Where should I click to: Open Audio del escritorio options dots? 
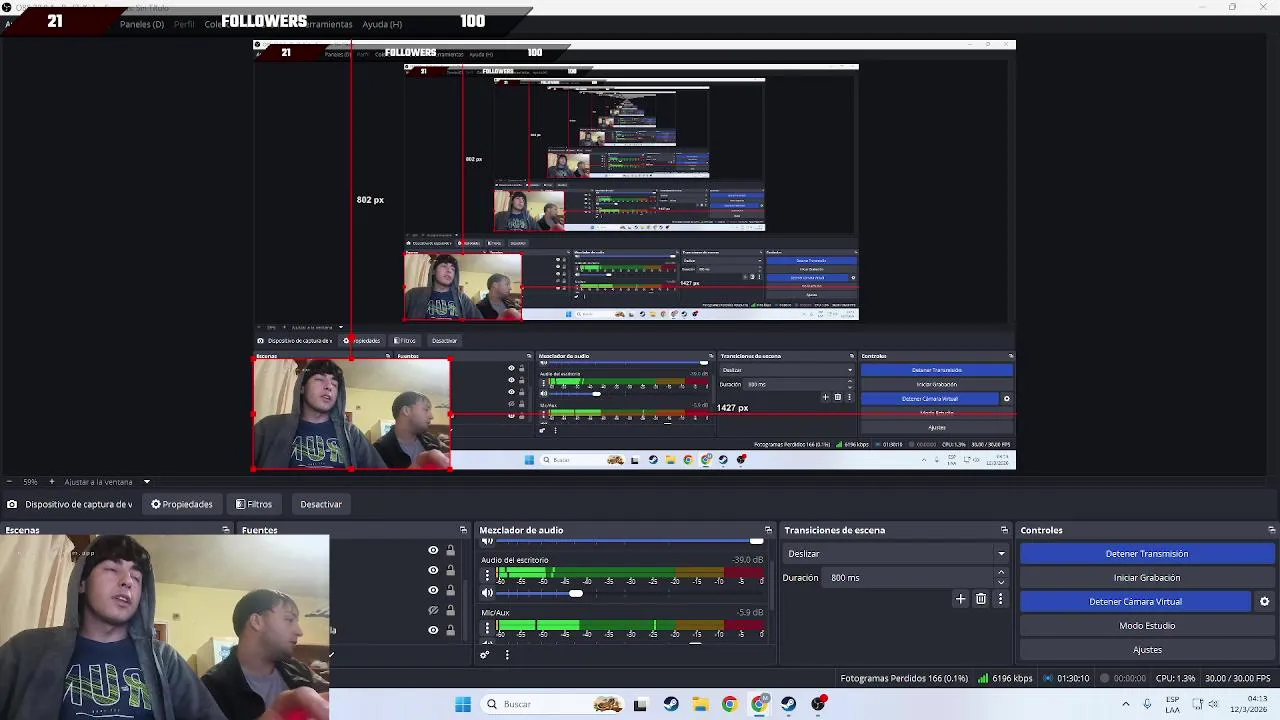[x=487, y=575]
